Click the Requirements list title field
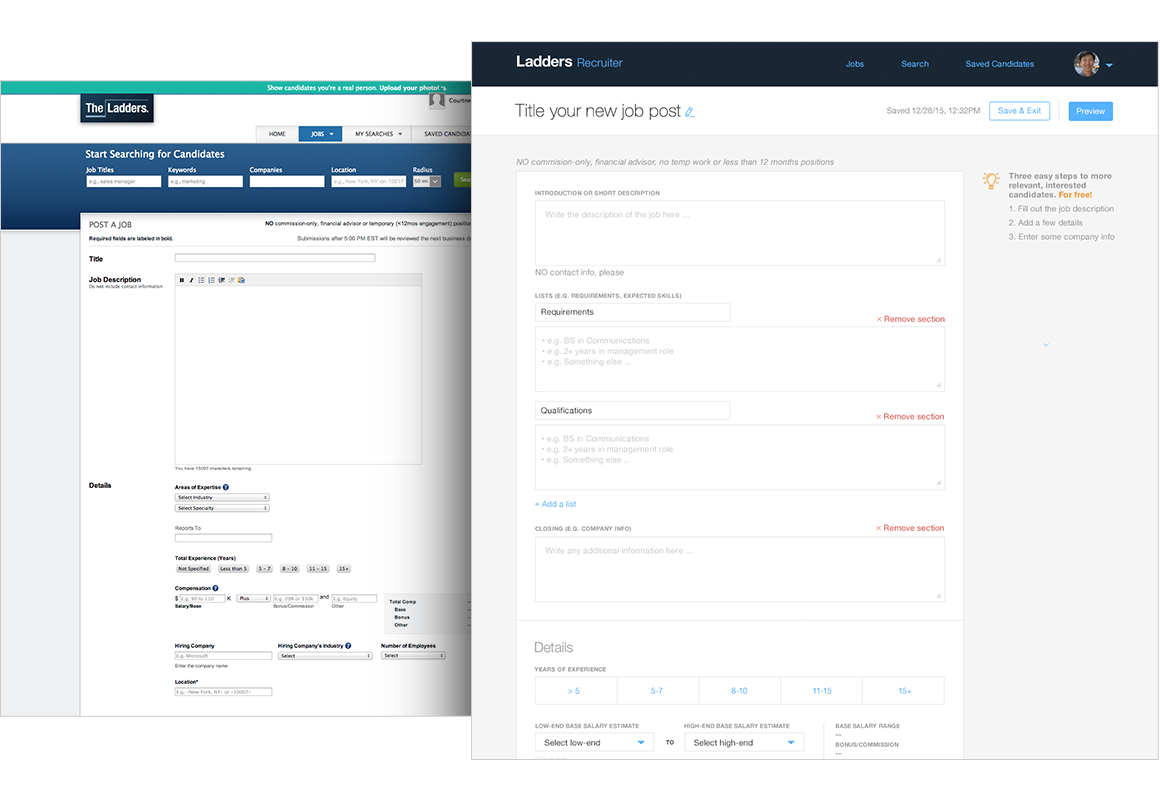This screenshot has height=800, width=1160. click(x=633, y=312)
